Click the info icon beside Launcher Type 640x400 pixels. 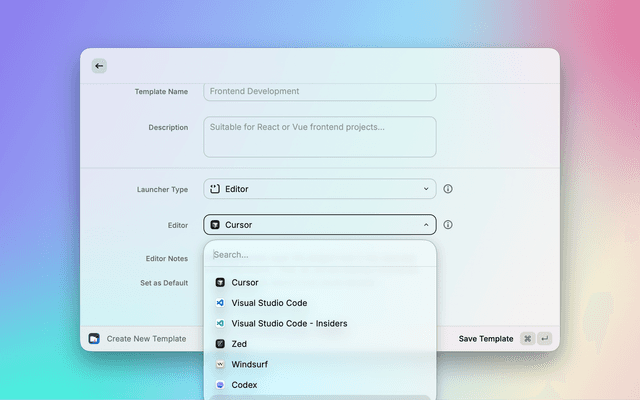click(x=448, y=189)
